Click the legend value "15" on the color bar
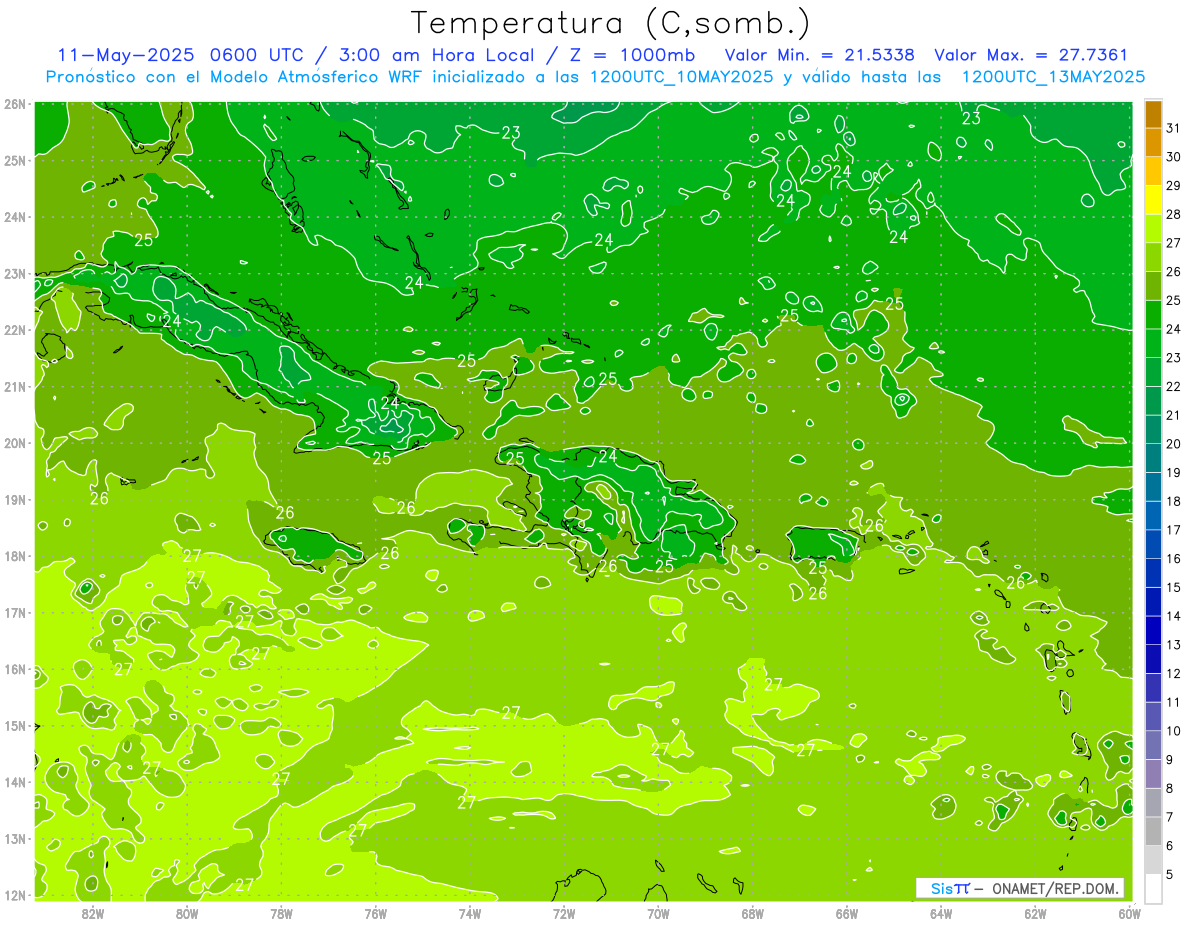This screenshot has height=927, width=1200. click(x=1173, y=587)
